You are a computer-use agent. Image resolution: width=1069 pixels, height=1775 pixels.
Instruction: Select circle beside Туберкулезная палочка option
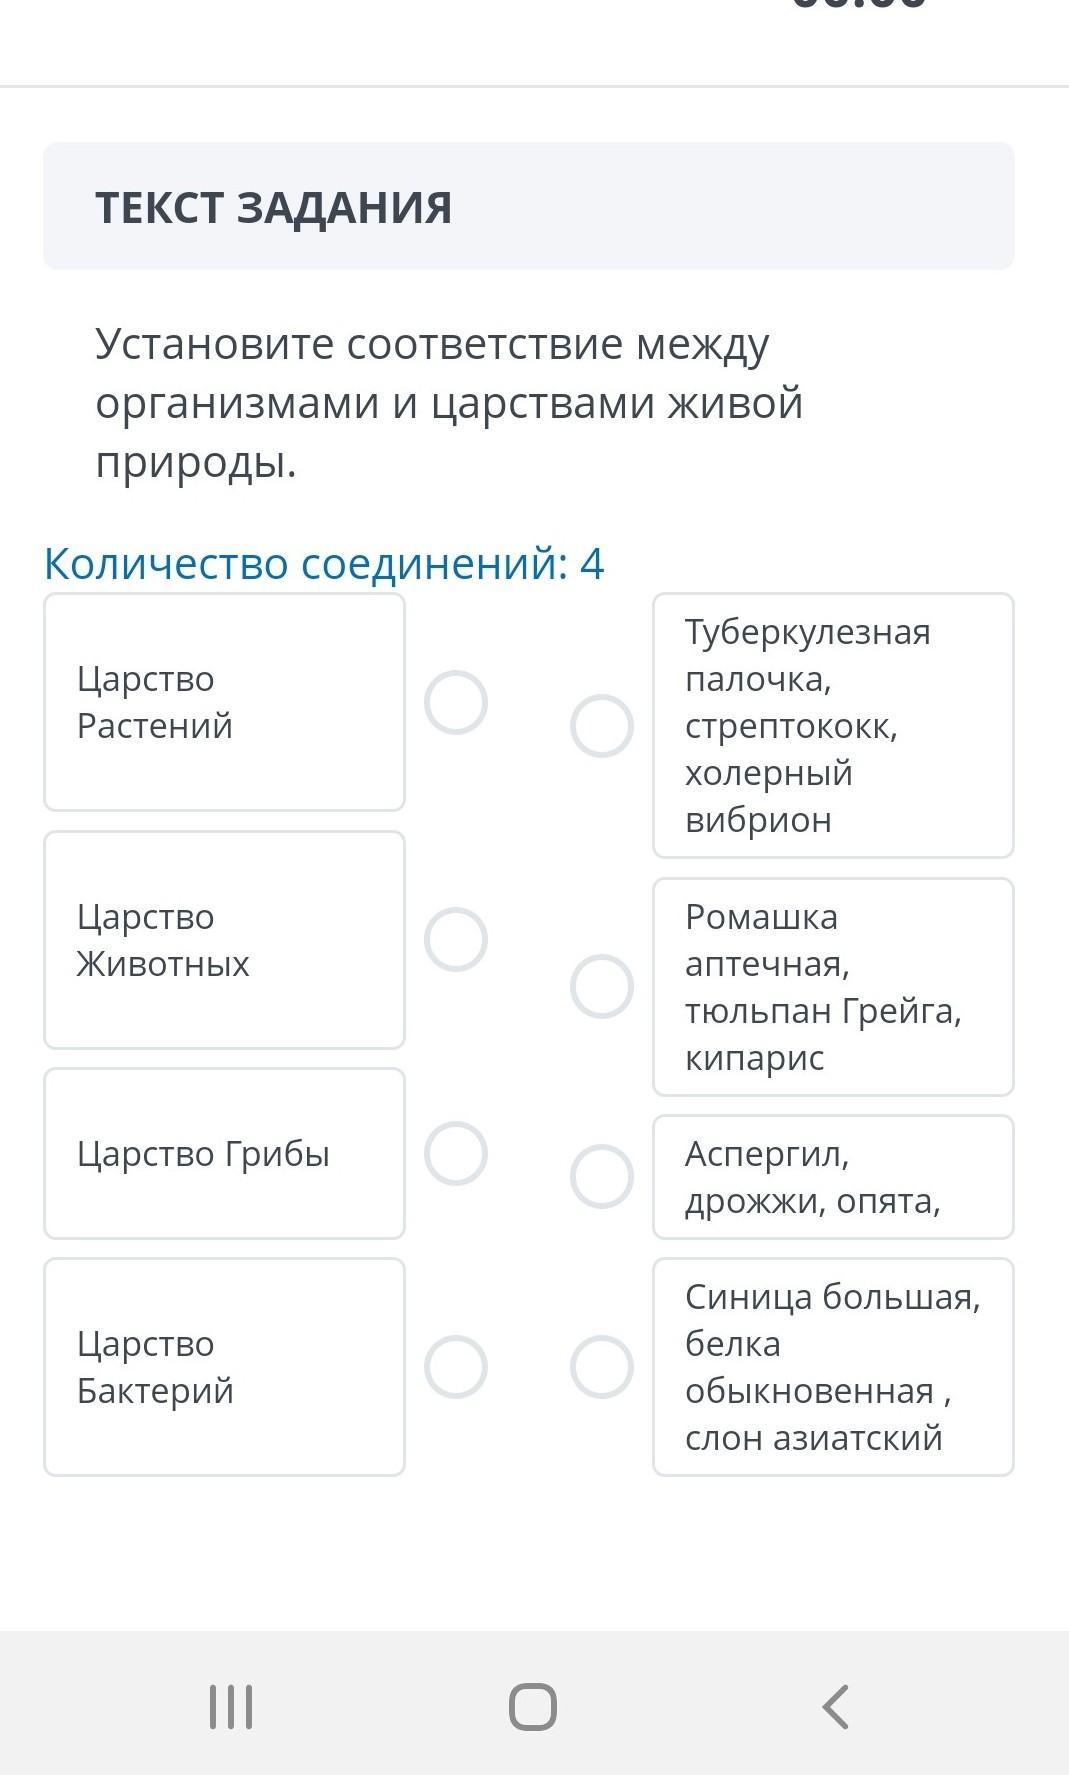[602, 726]
